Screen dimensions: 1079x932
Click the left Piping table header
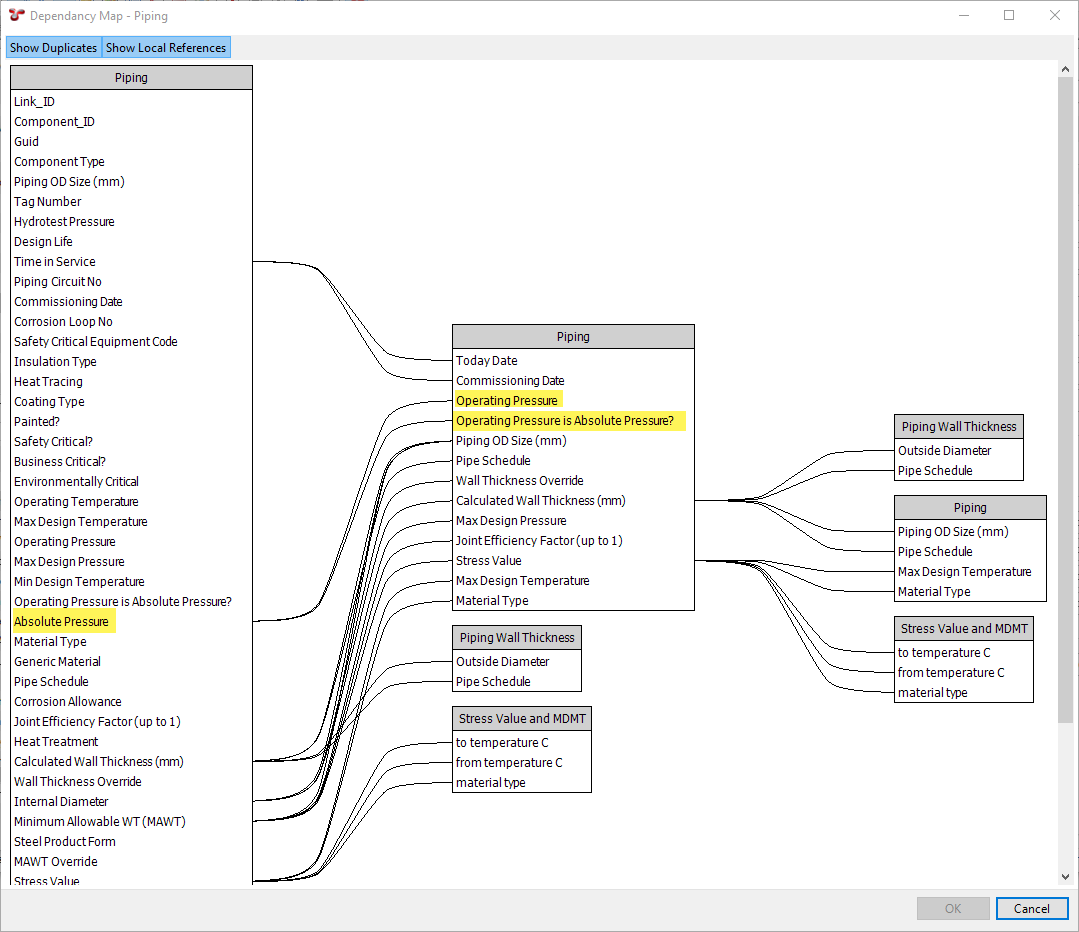pos(131,78)
